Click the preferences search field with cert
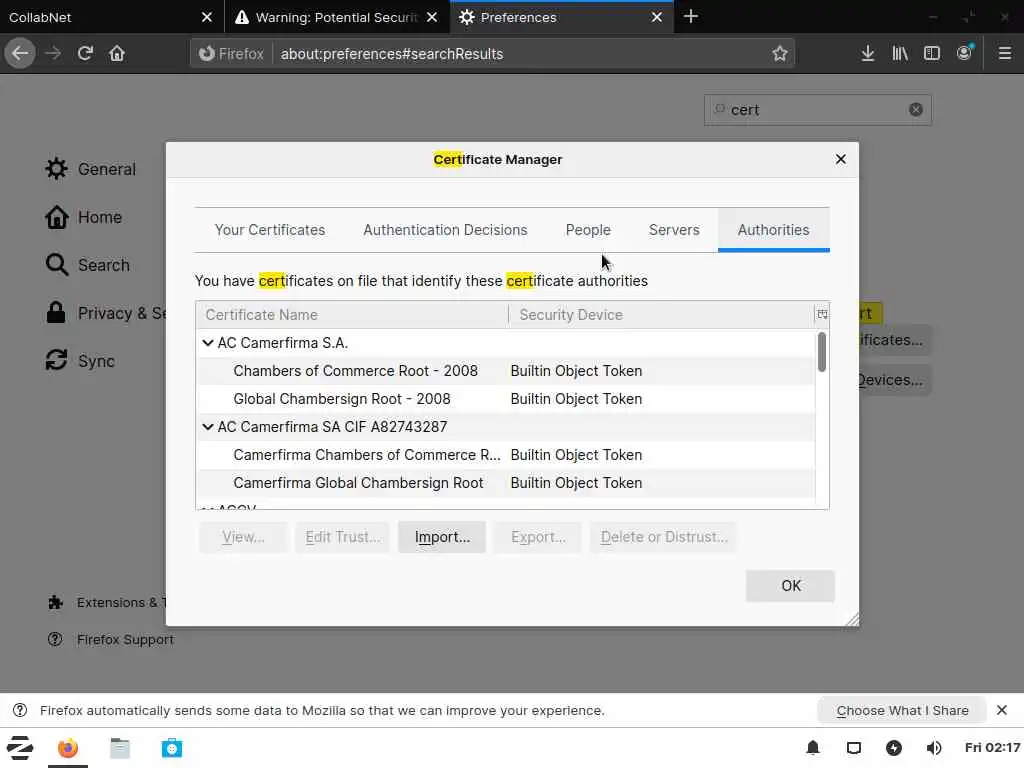 pyautogui.click(x=818, y=110)
